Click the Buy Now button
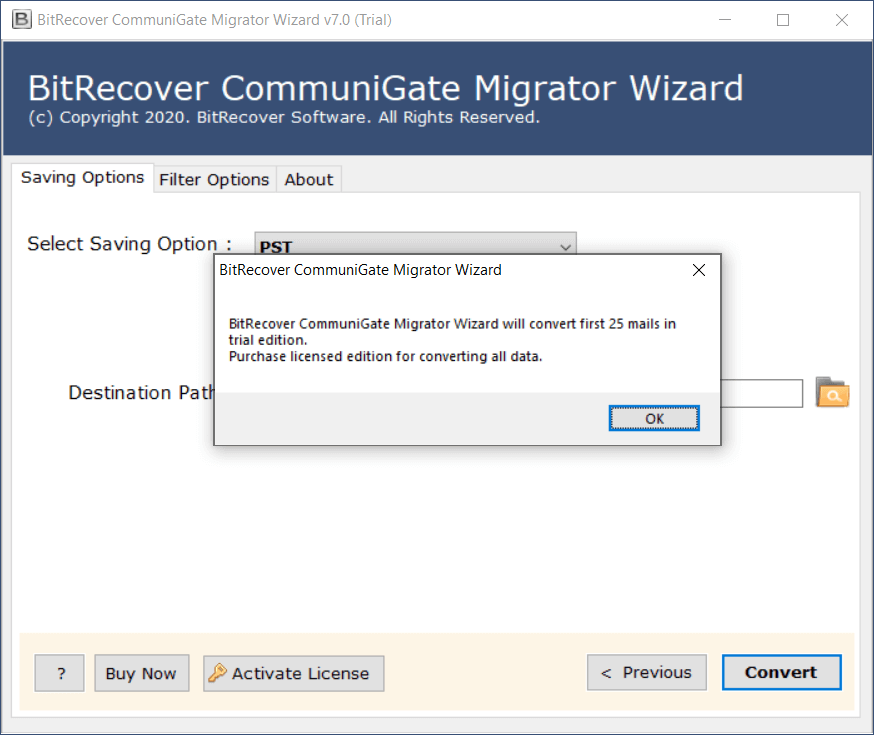Screen dimensions: 874x735 142,673
